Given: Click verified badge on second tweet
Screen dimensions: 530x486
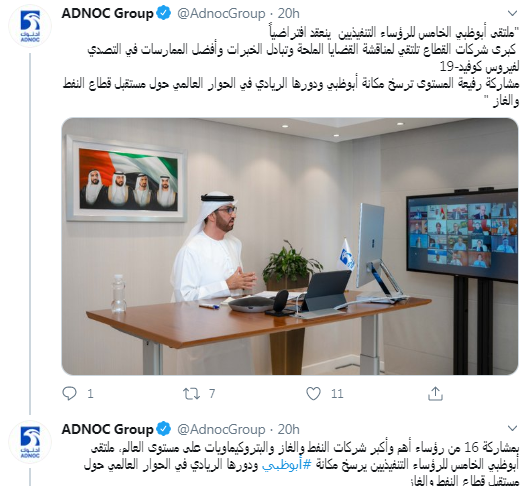Looking at the screenshot, I should click(x=165, y=429).
